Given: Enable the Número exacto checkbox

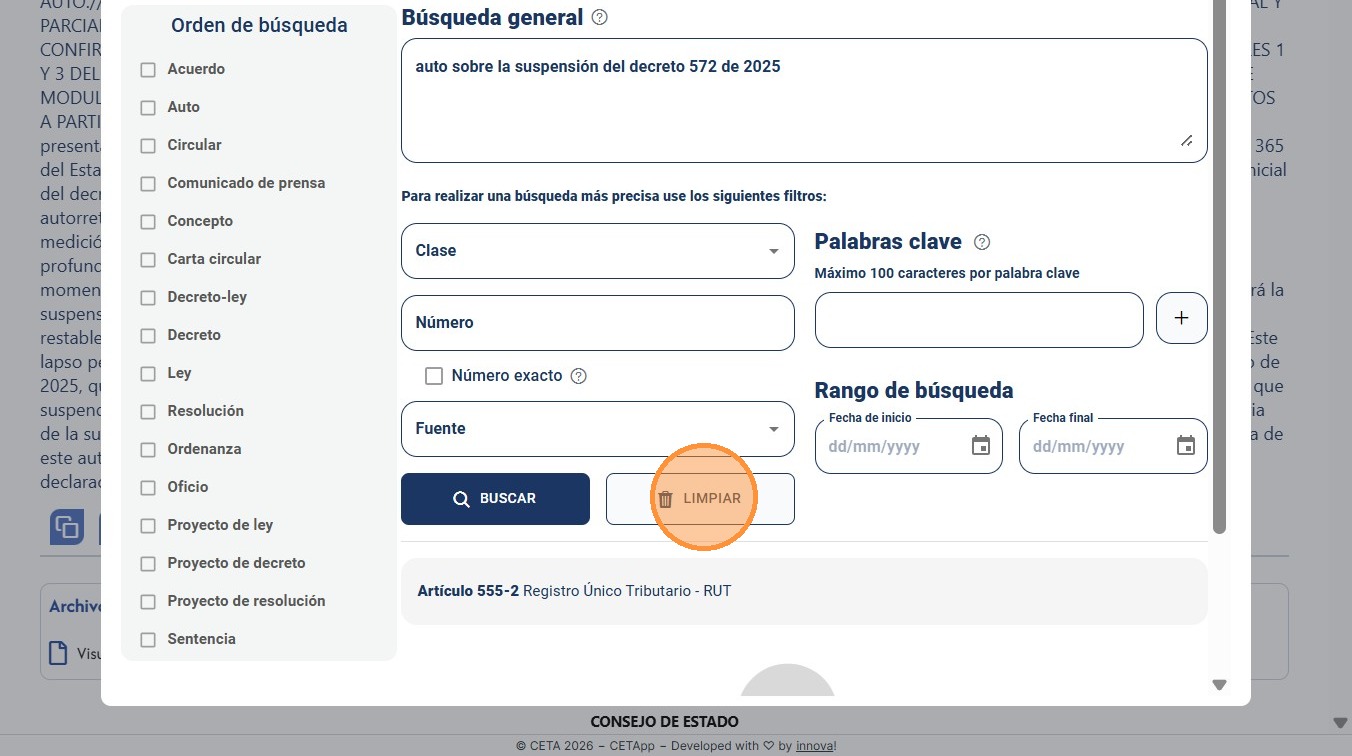Looking at the screenshot, I should (434, 376).
